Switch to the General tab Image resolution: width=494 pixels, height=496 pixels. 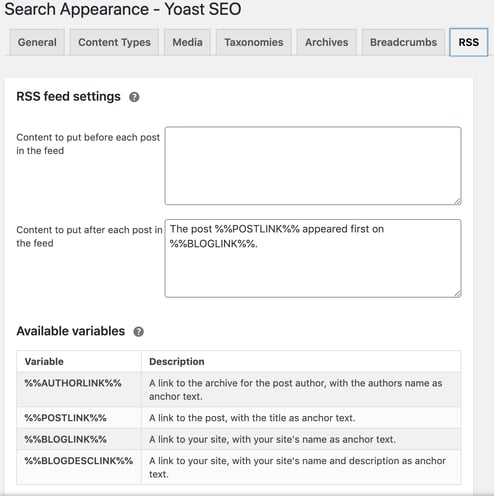[x=37, y=42]
